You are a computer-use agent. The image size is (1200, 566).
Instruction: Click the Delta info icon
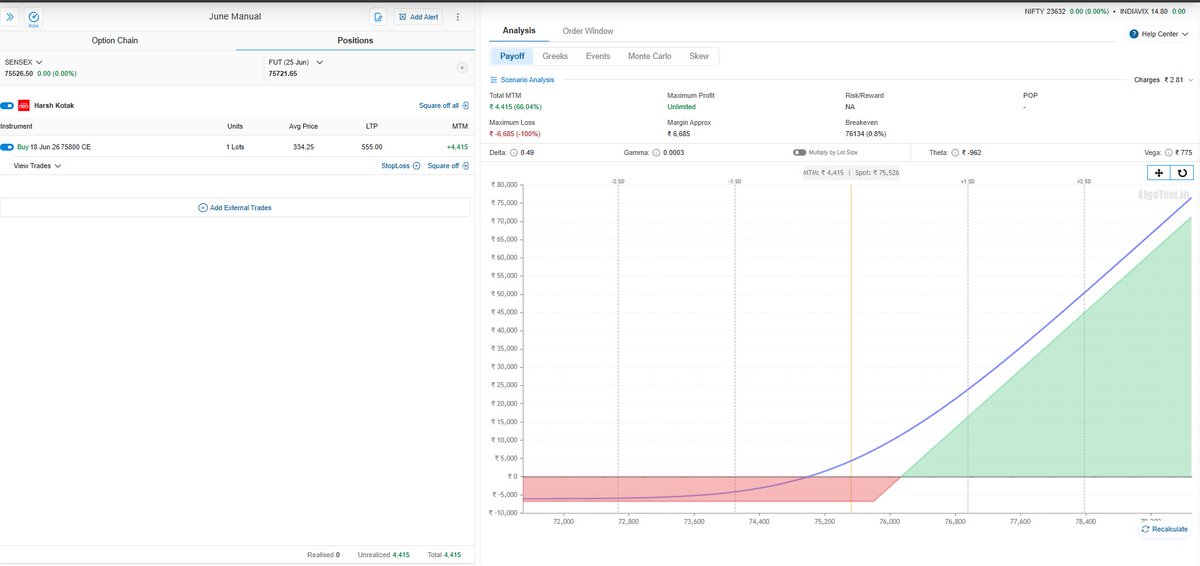click(x=515, y=152)
